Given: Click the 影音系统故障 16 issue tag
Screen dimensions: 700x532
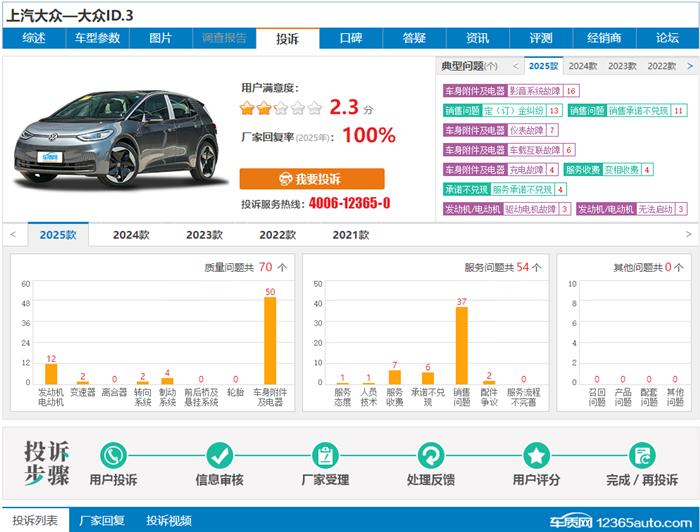Looking at the screenshot, I should coord(511,91).
